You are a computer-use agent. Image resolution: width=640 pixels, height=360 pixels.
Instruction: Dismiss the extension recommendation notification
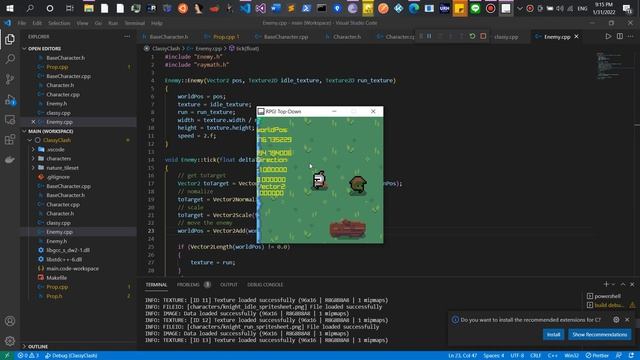click(627, 320)
